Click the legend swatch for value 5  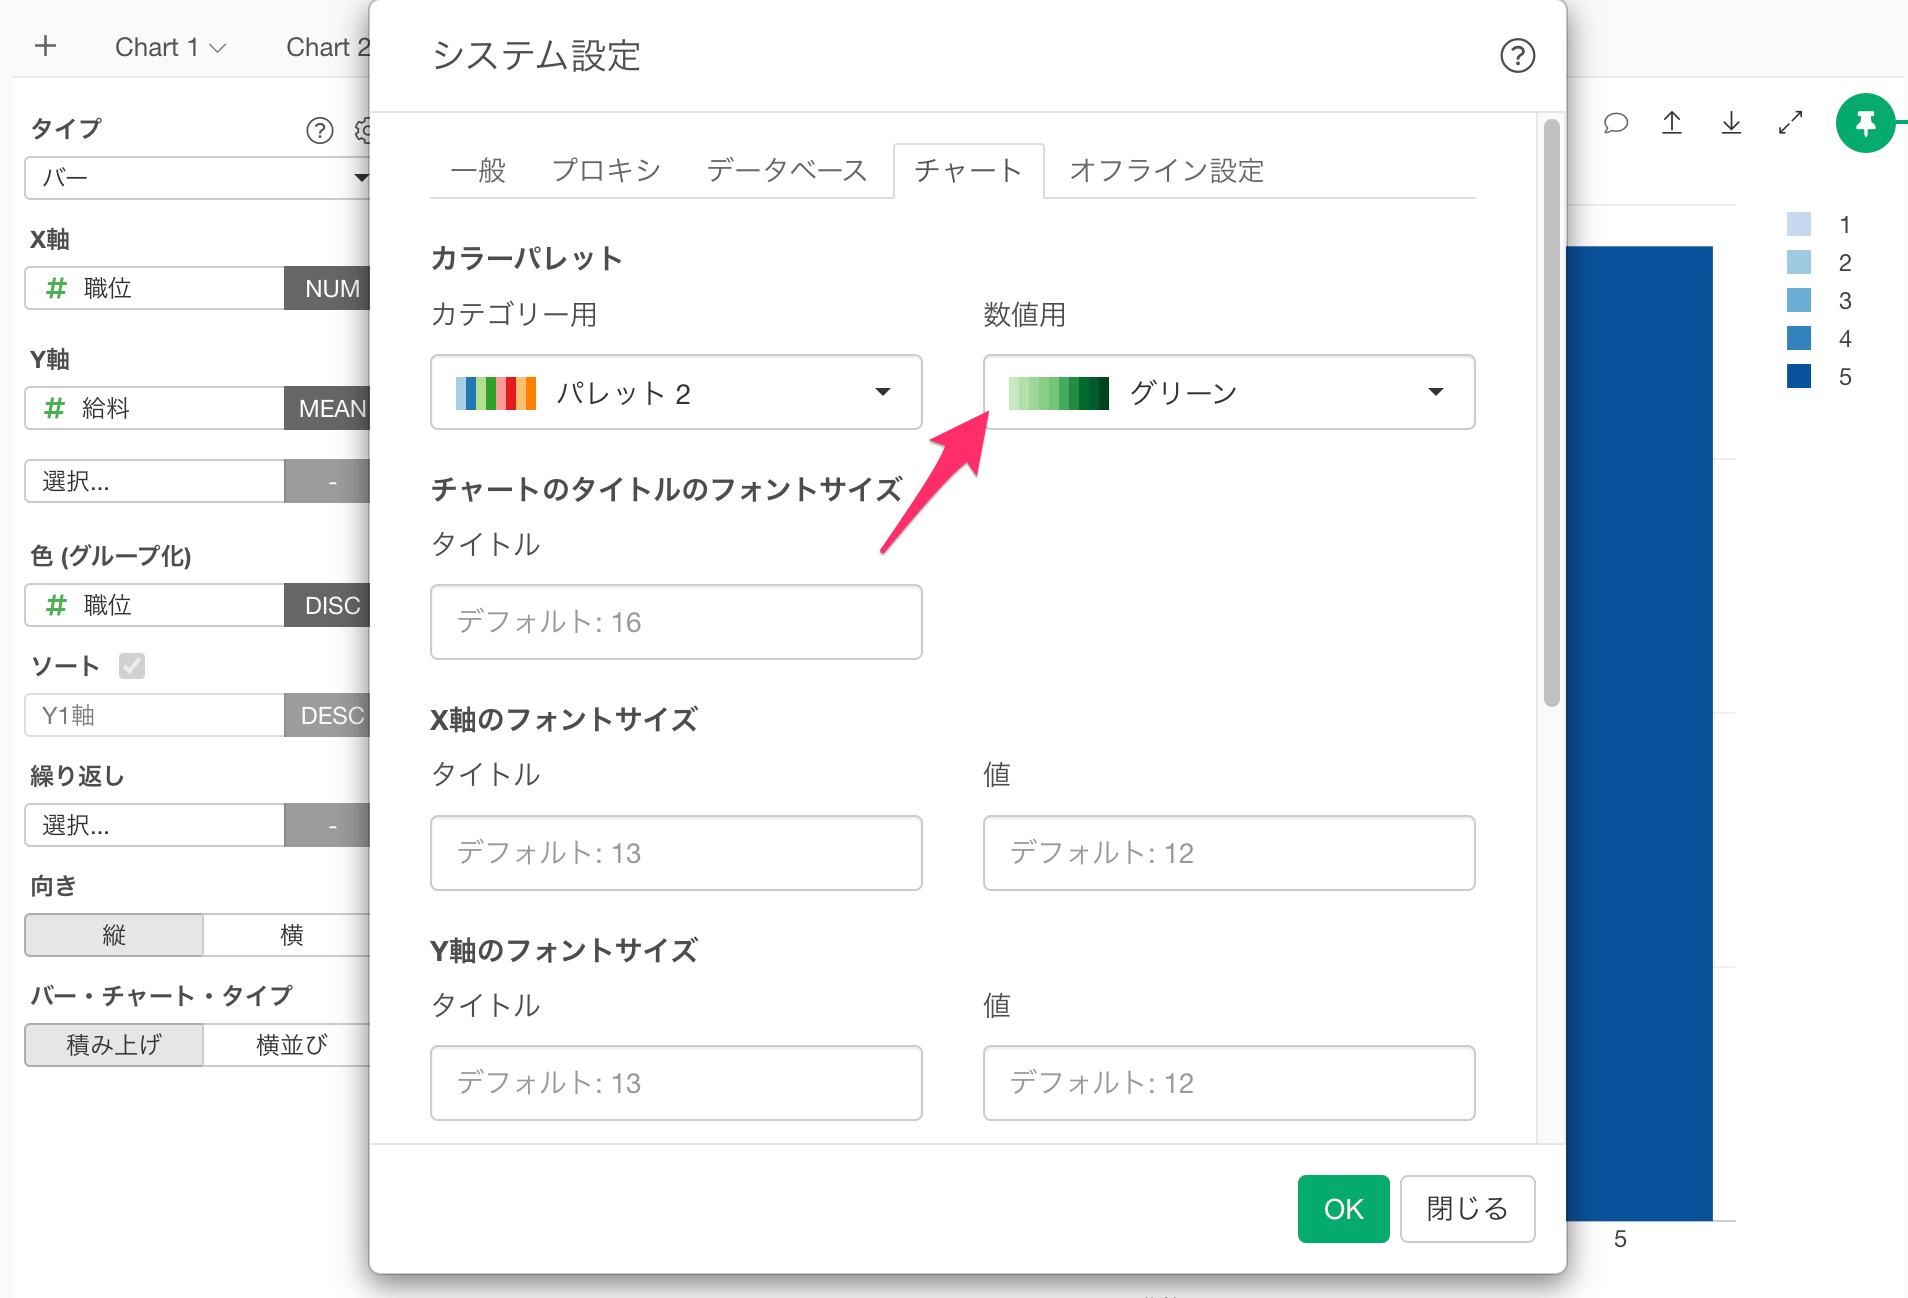tap(1798, 376)
